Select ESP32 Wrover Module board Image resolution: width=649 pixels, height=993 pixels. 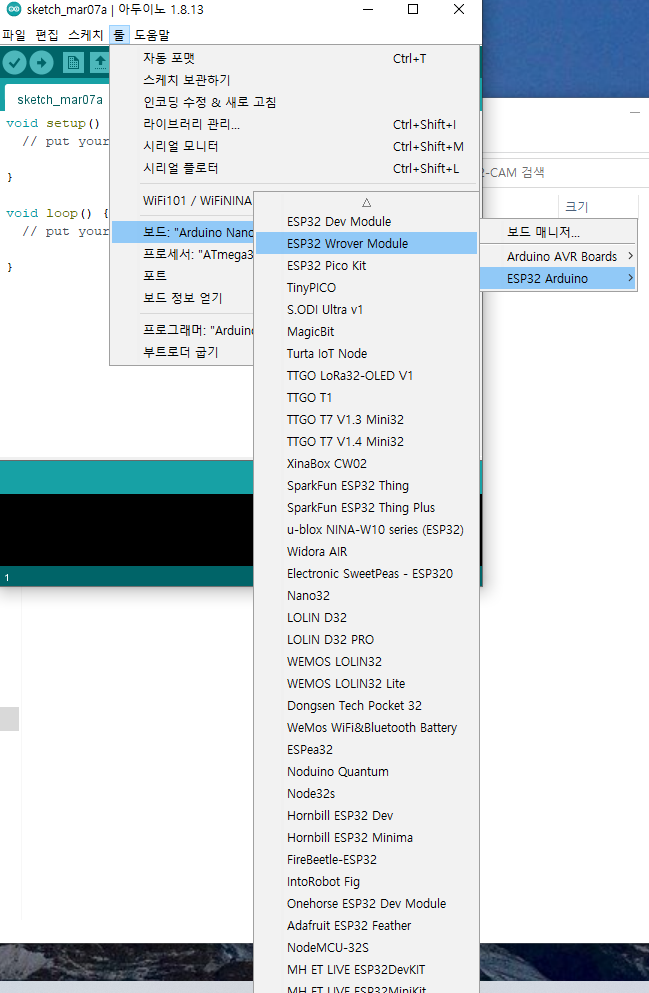point(367,244)
